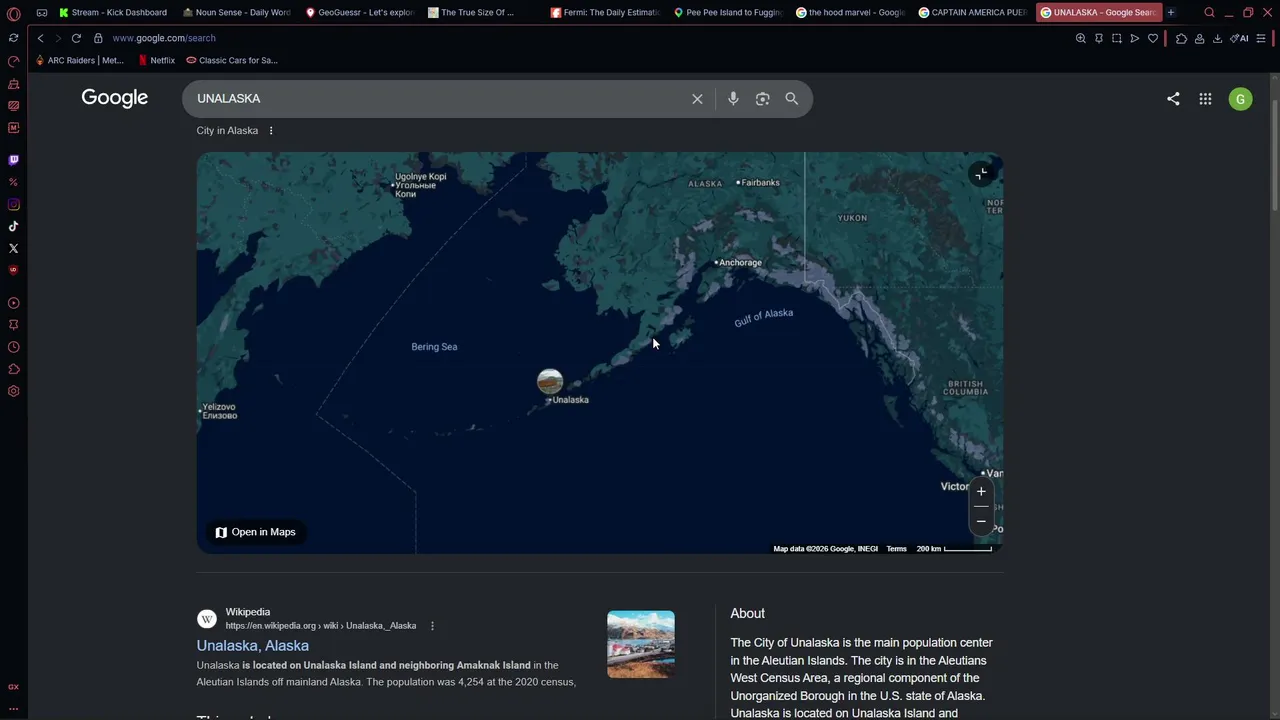Viewport: 1280px width, 720px height.
Task: Open sidebar settings gear icon
Action: click(13, 391)
